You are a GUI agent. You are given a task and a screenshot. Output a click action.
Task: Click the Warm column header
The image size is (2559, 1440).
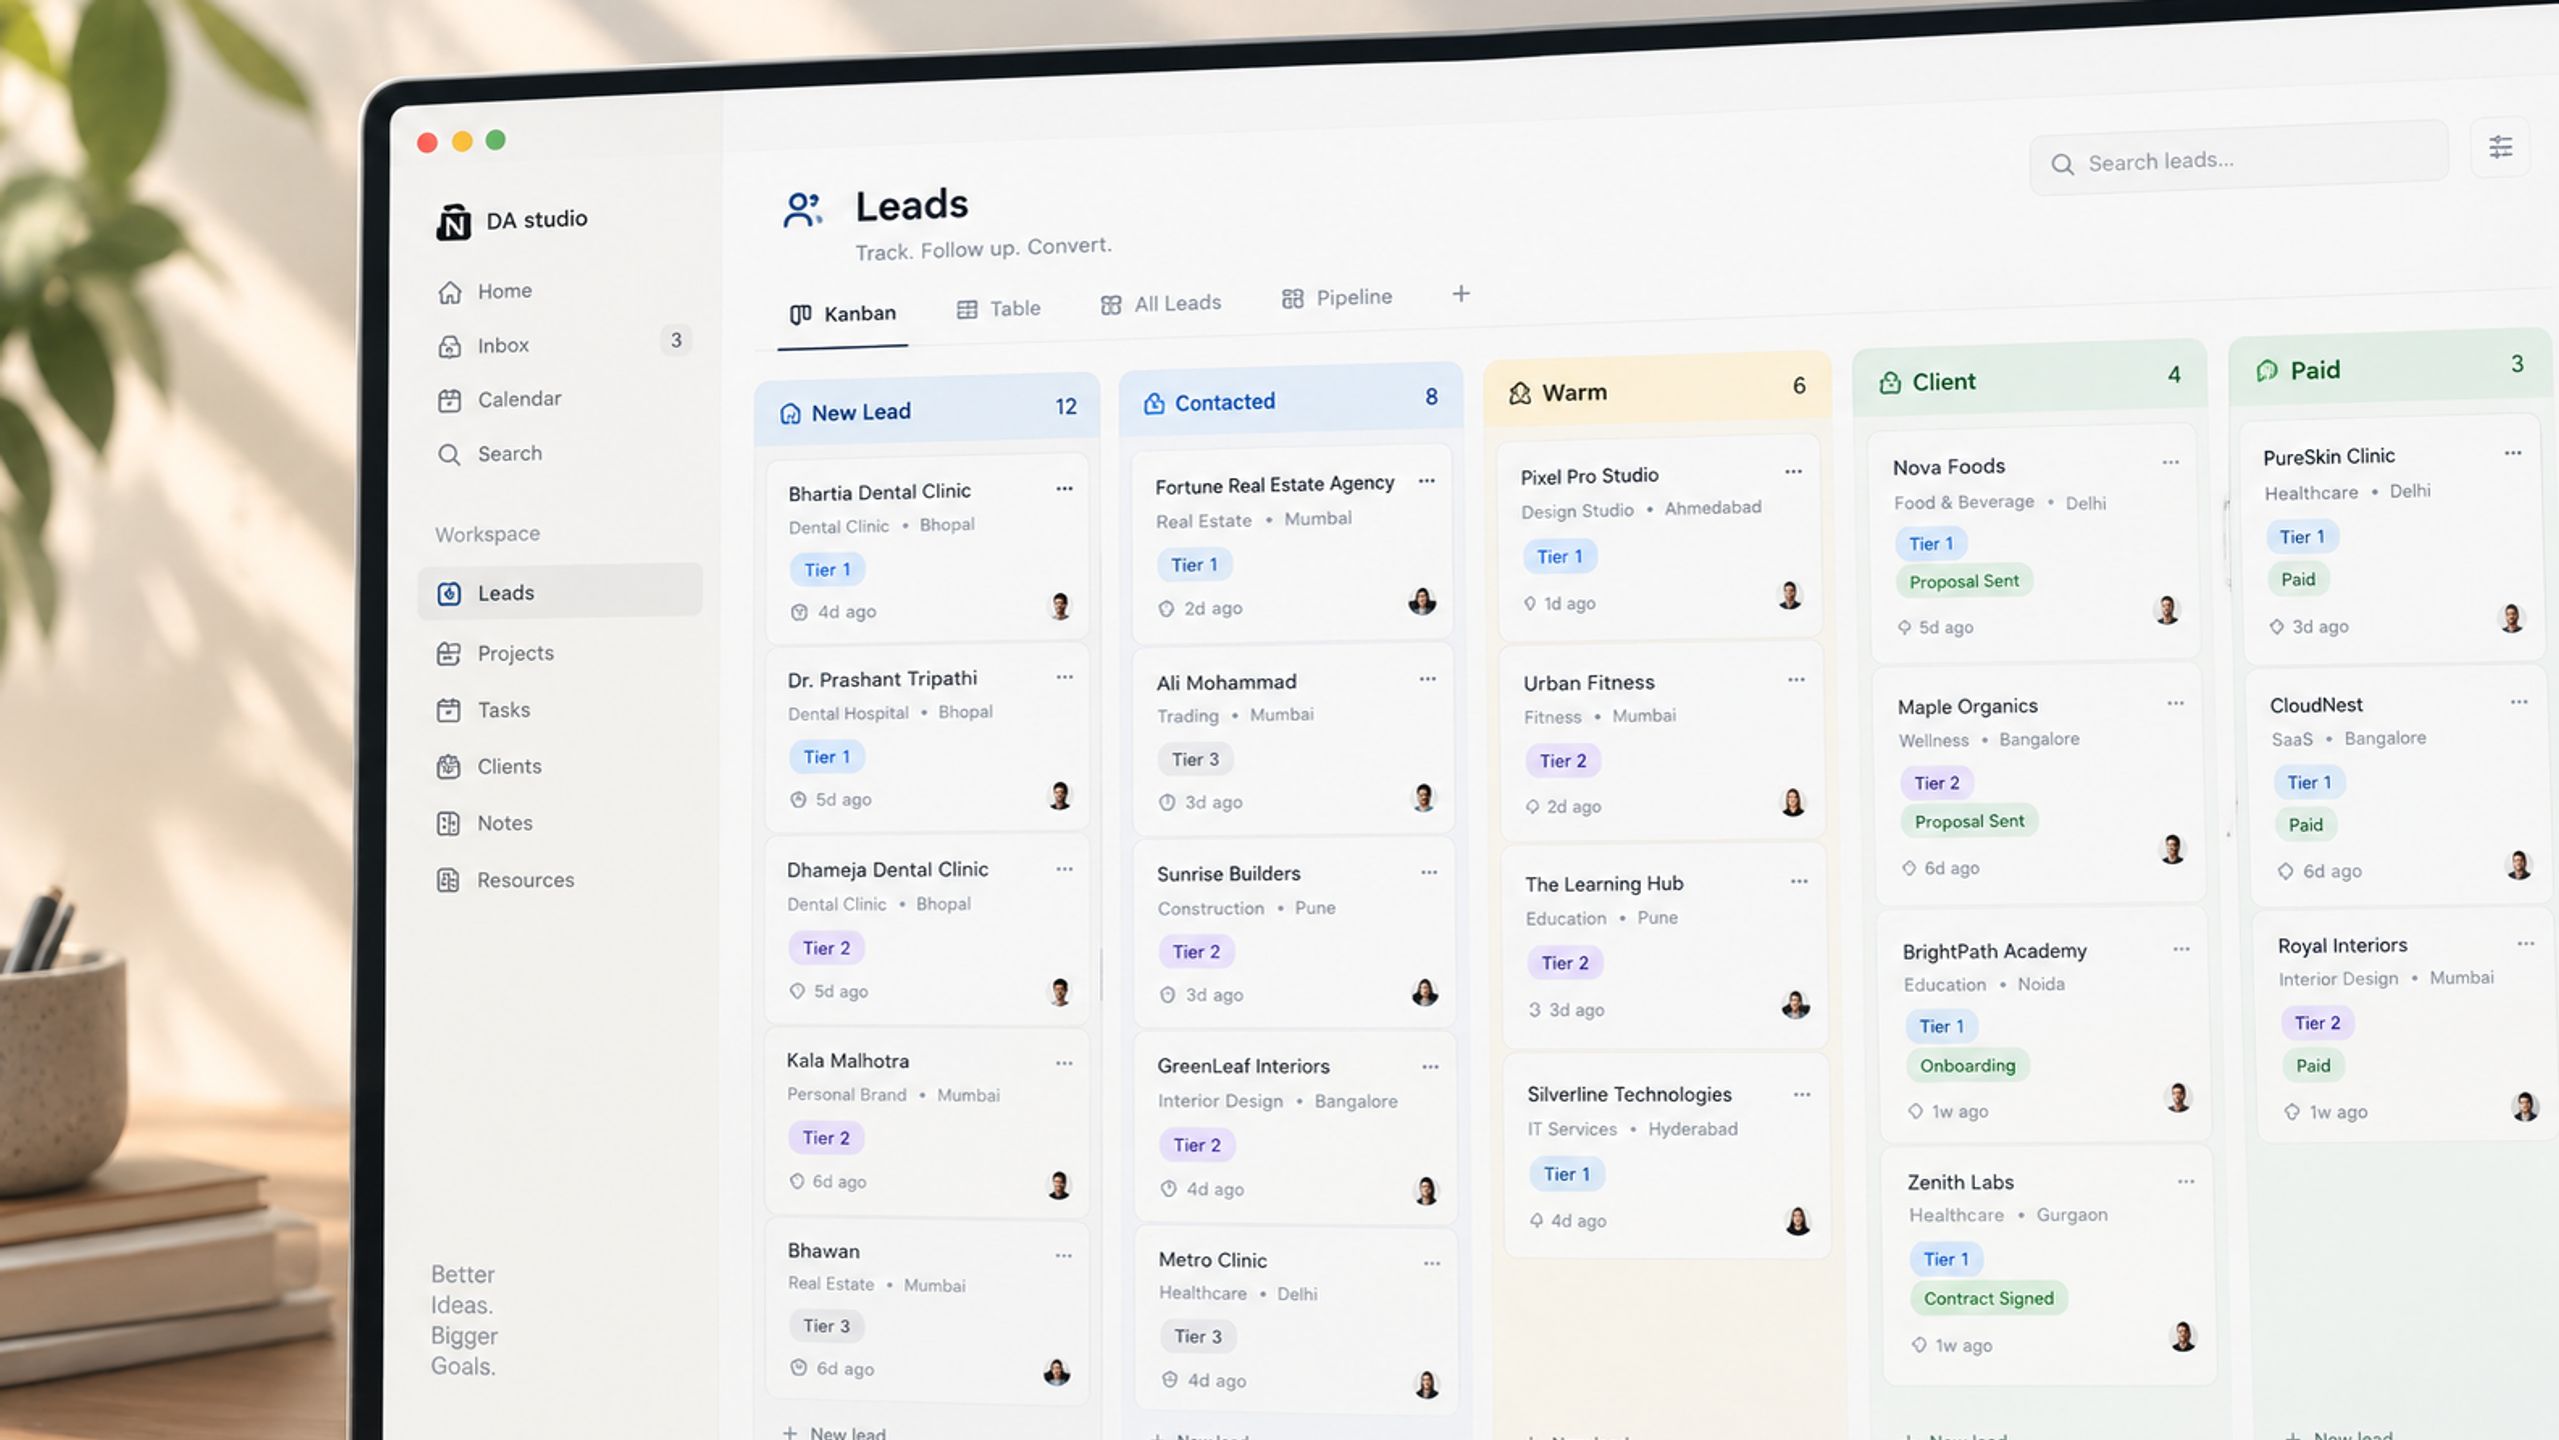point(1658,389)
